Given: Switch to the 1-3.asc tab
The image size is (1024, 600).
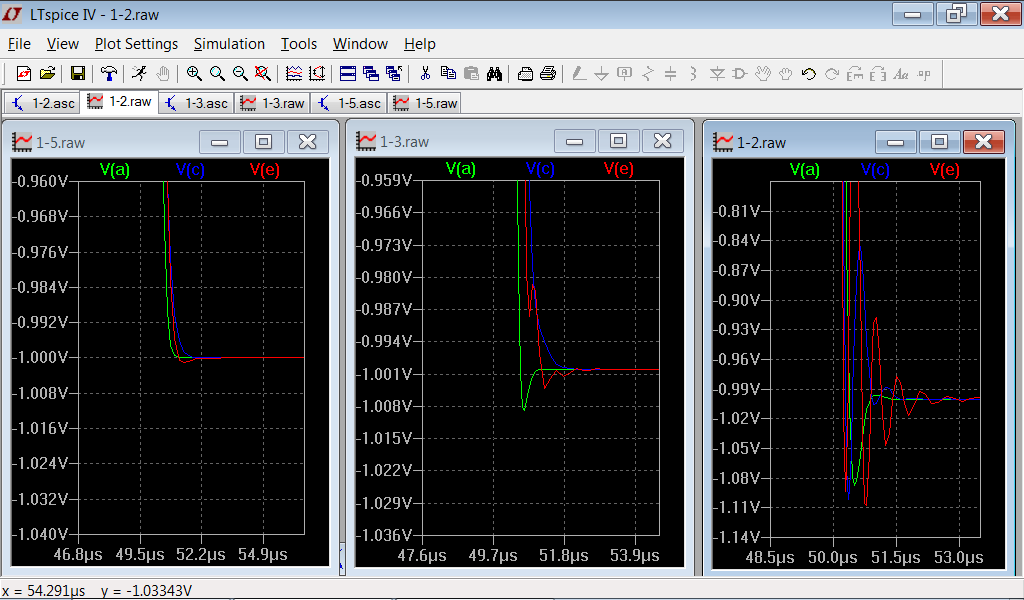Looking at the screenshot, I should point(197,103).
